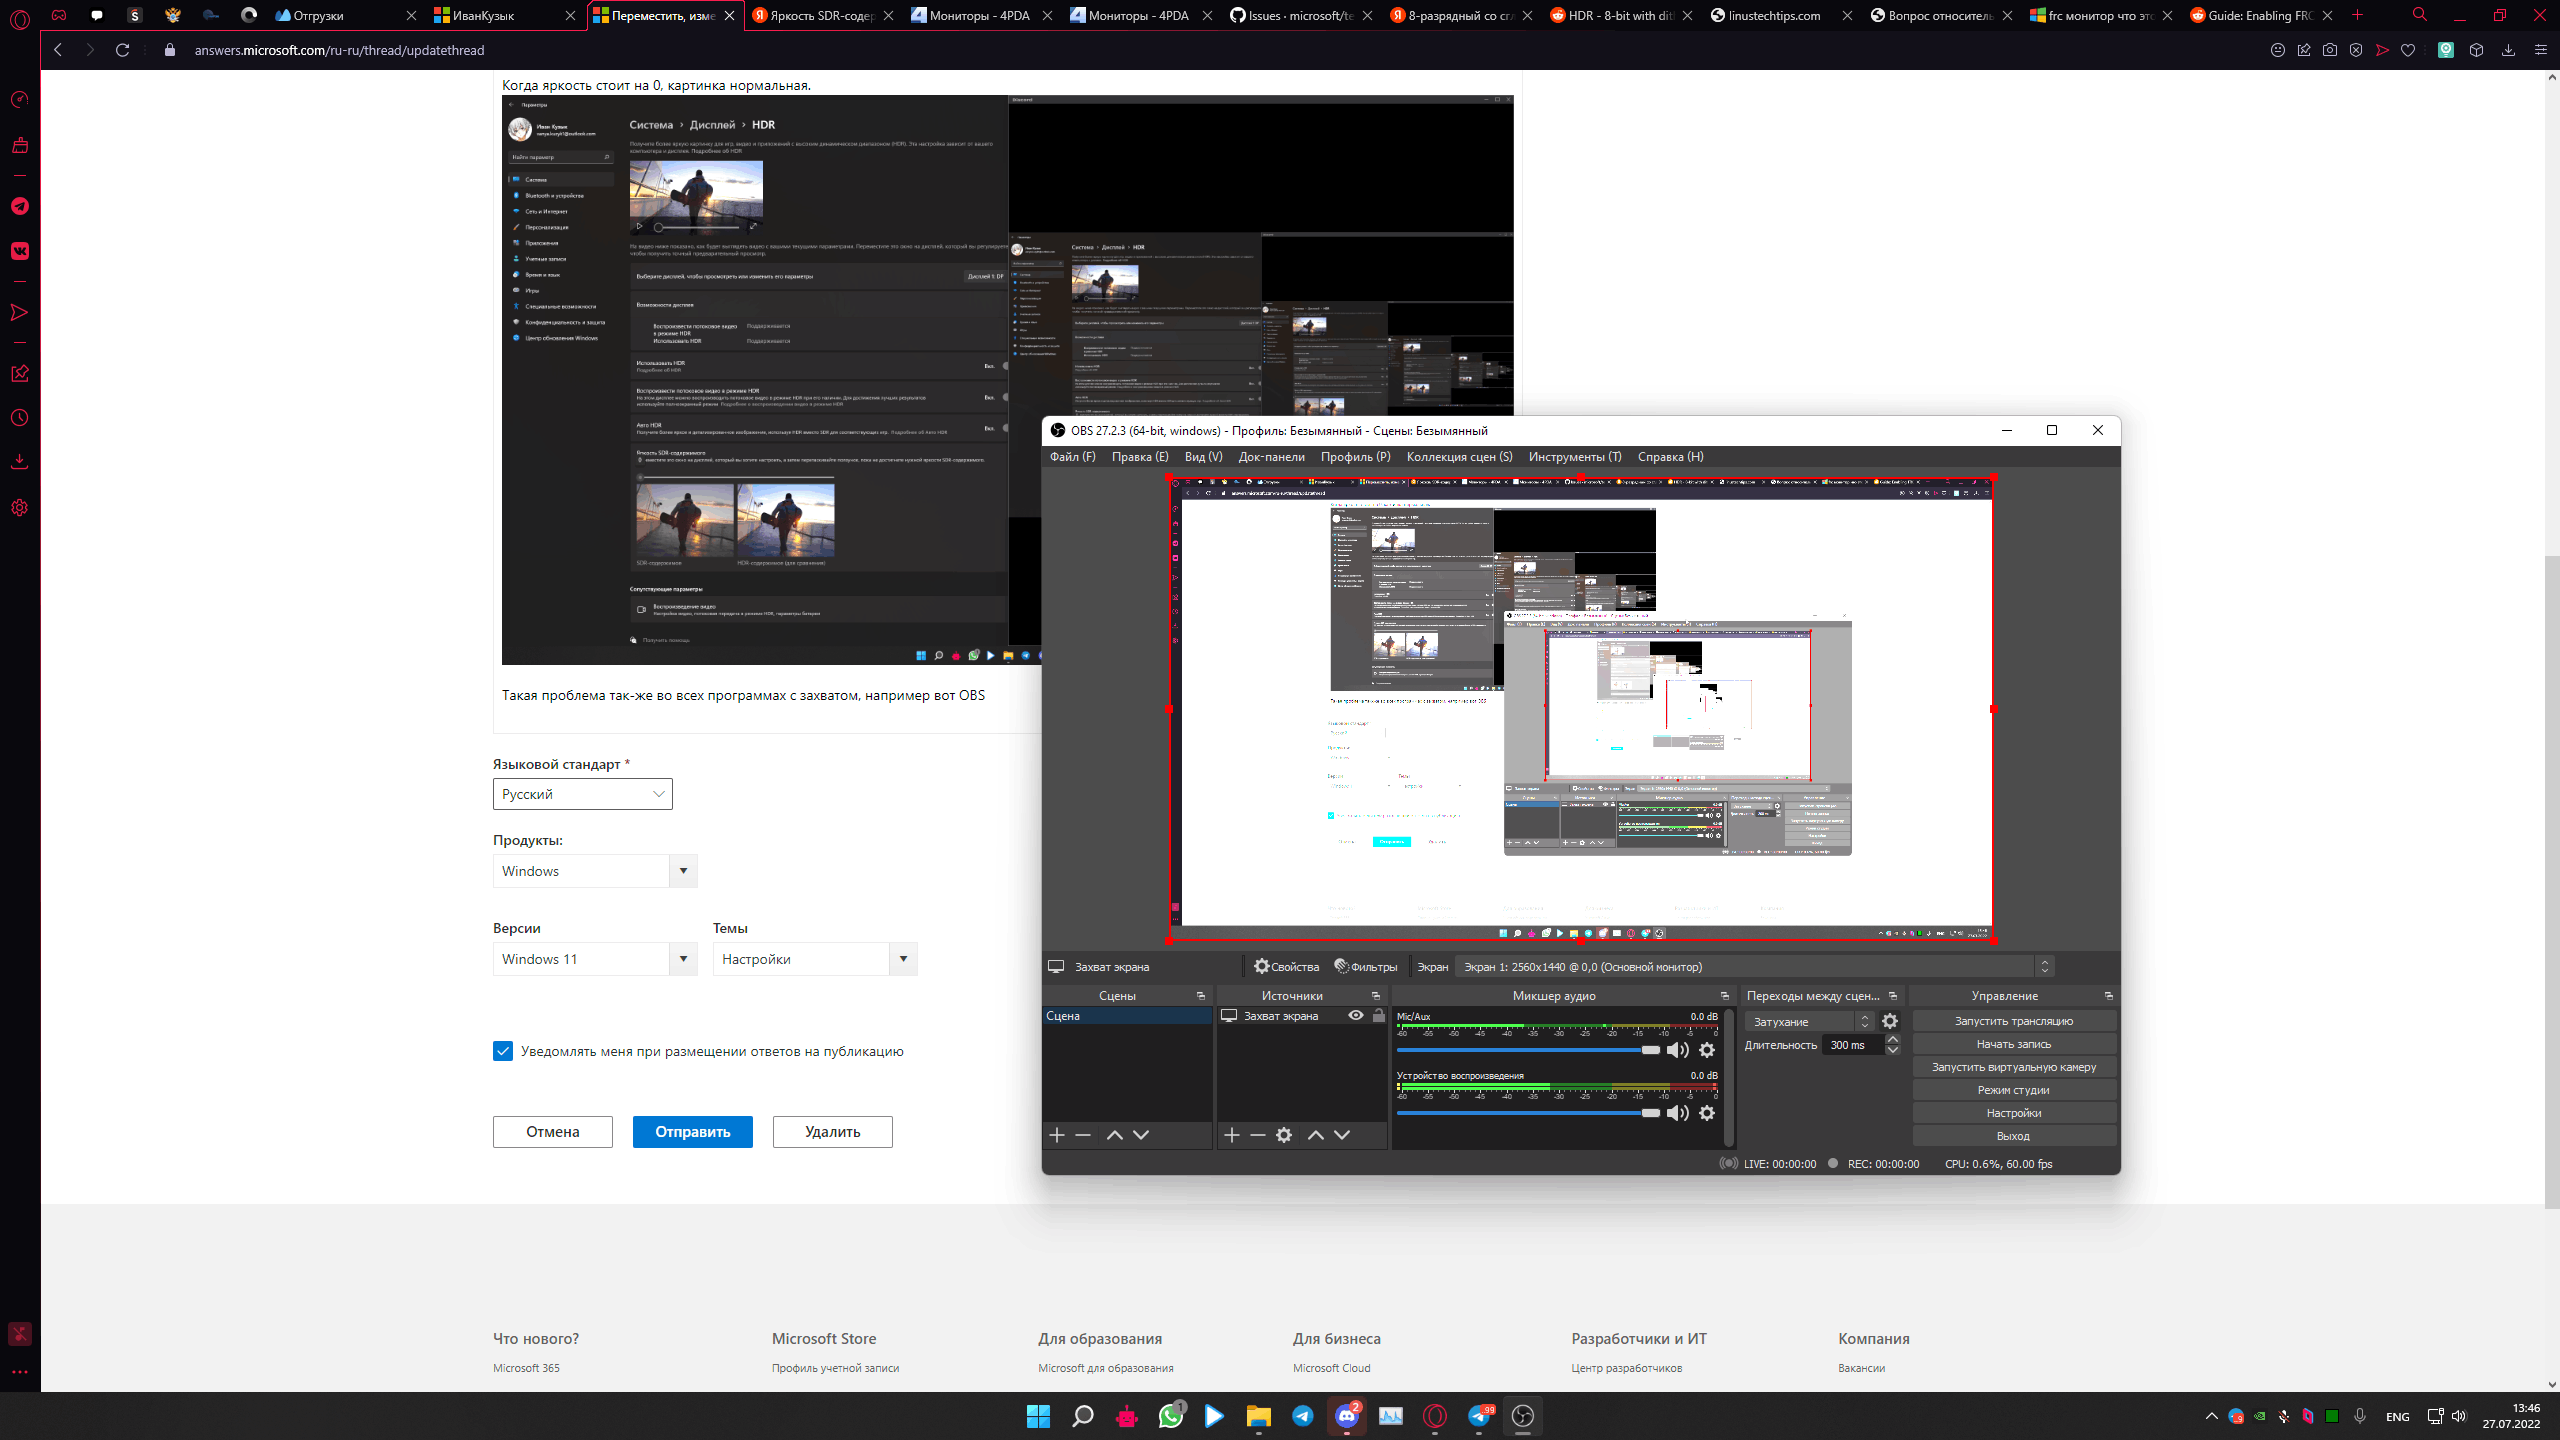This screenshot has height=1440, width=2560.
Task: Add a new scene with plus icon
Action: pos(1057,1135)
